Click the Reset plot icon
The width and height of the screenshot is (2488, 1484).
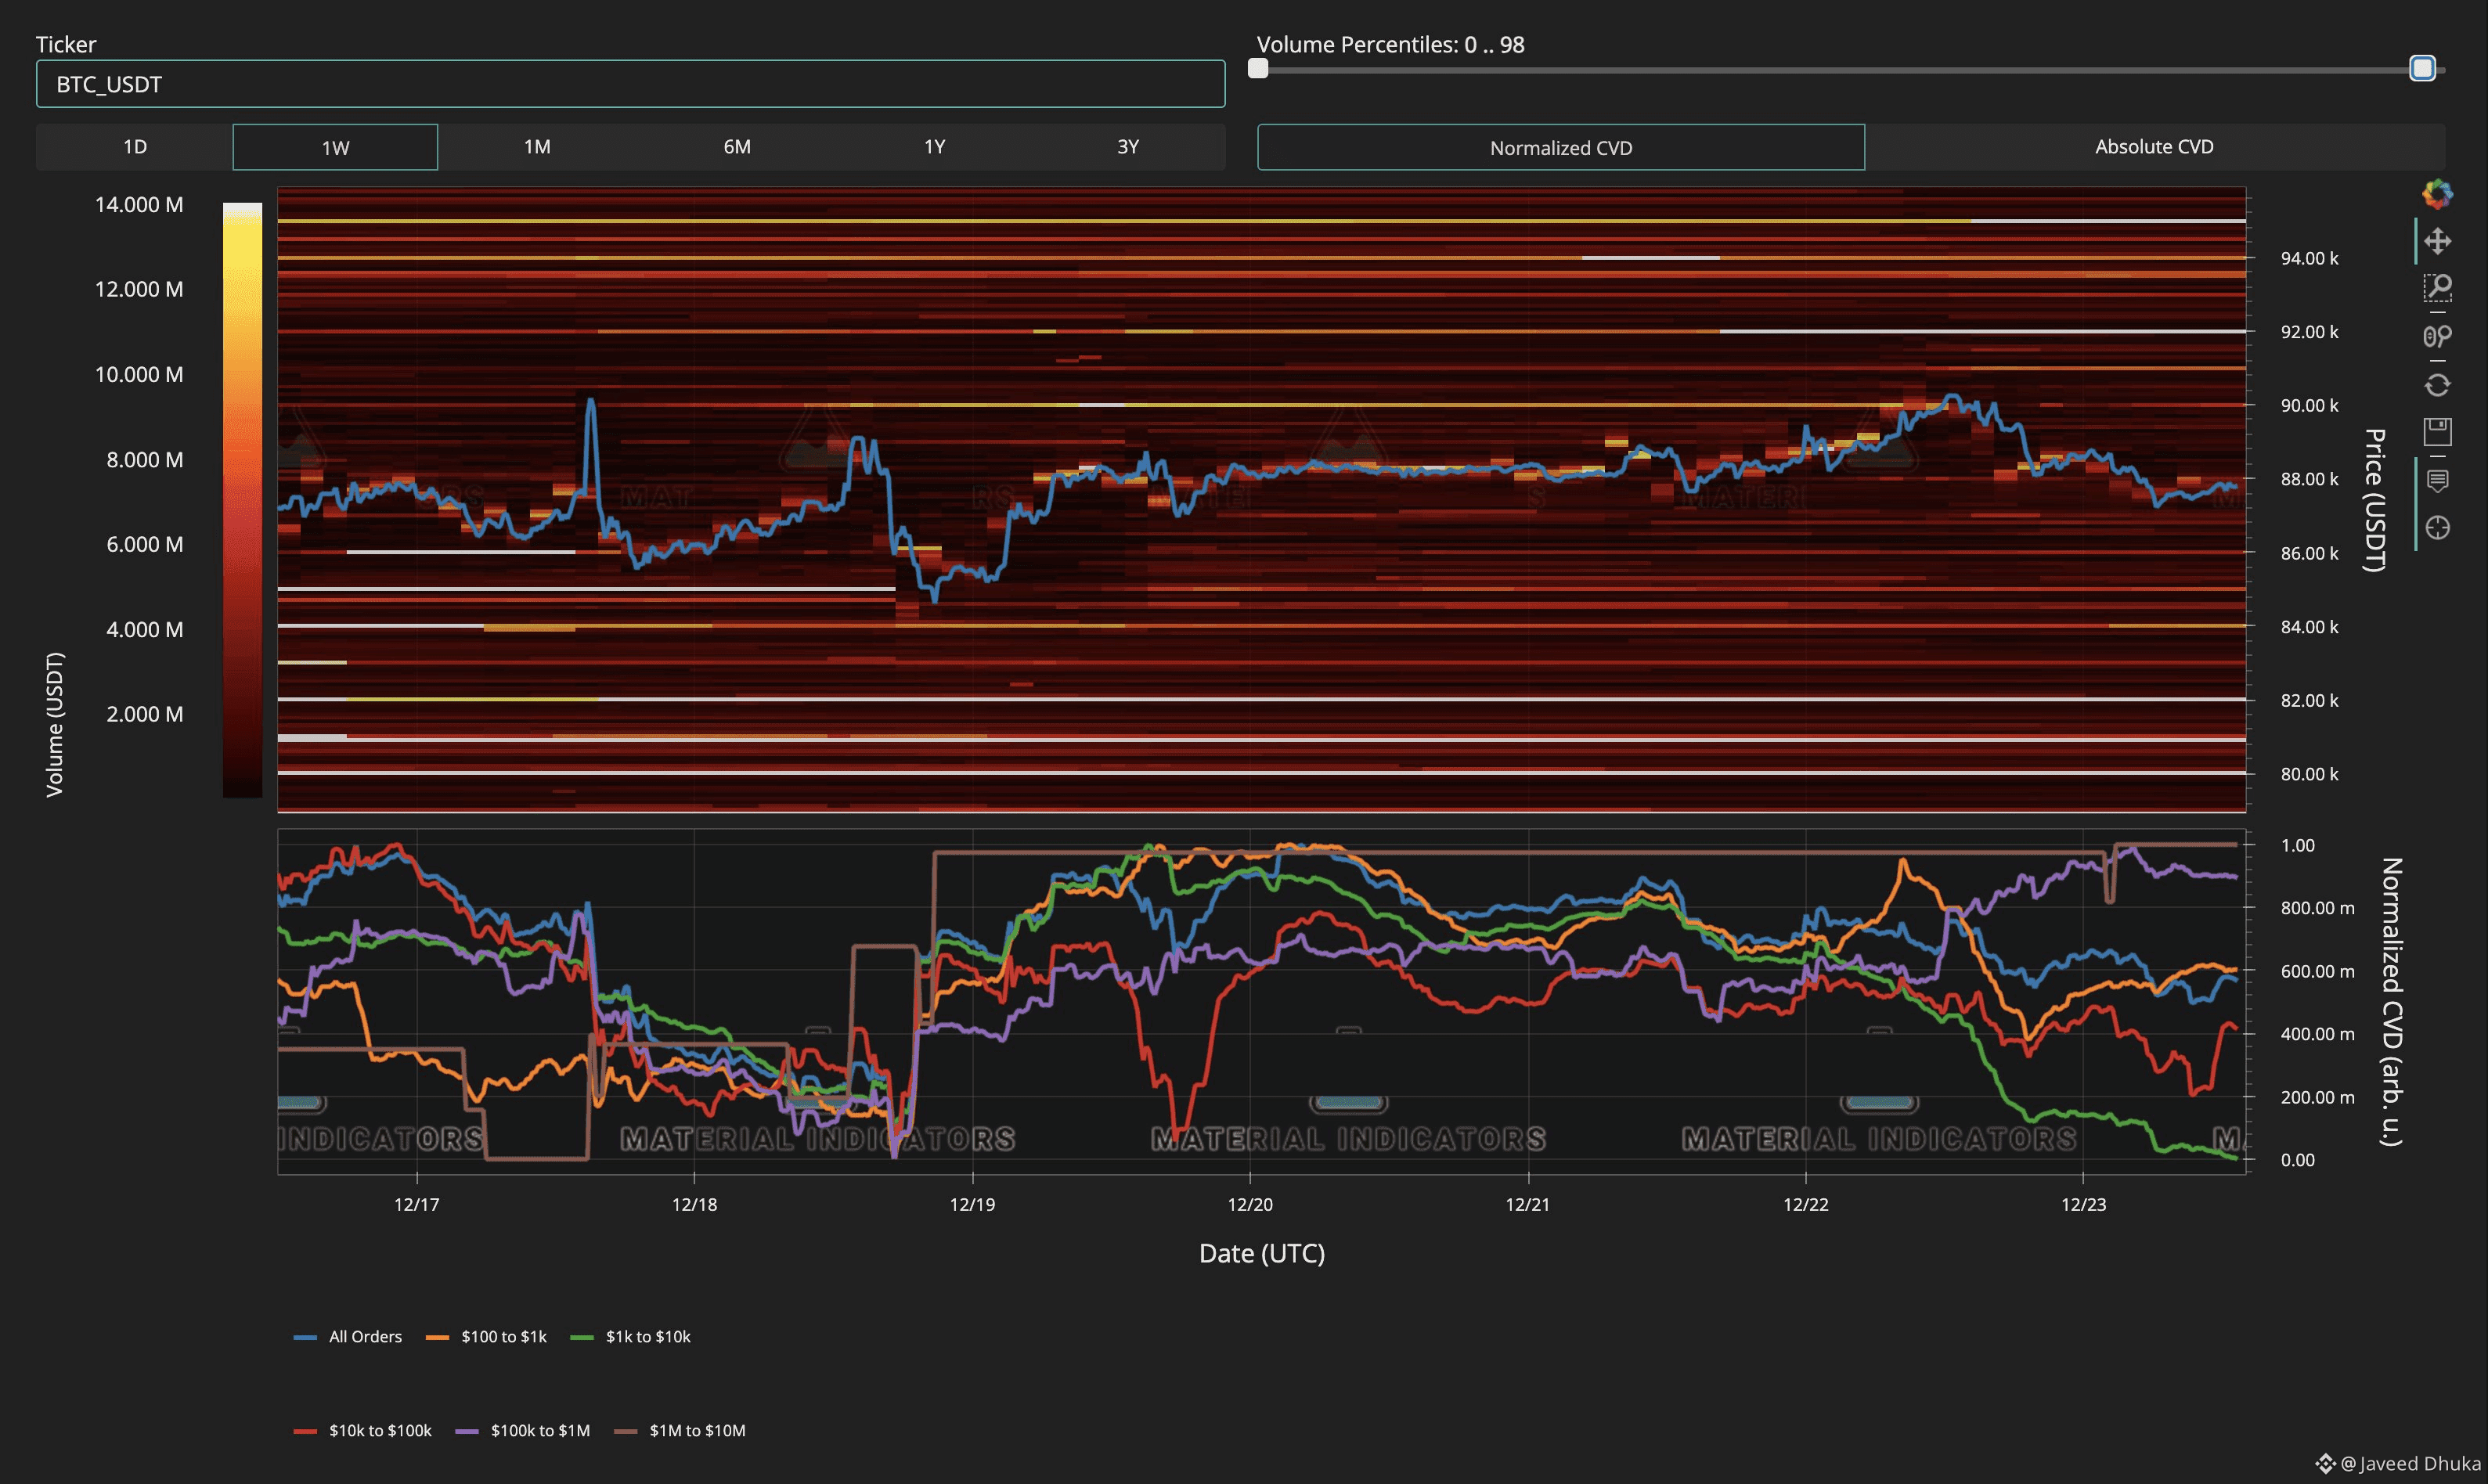[2437, 385]
